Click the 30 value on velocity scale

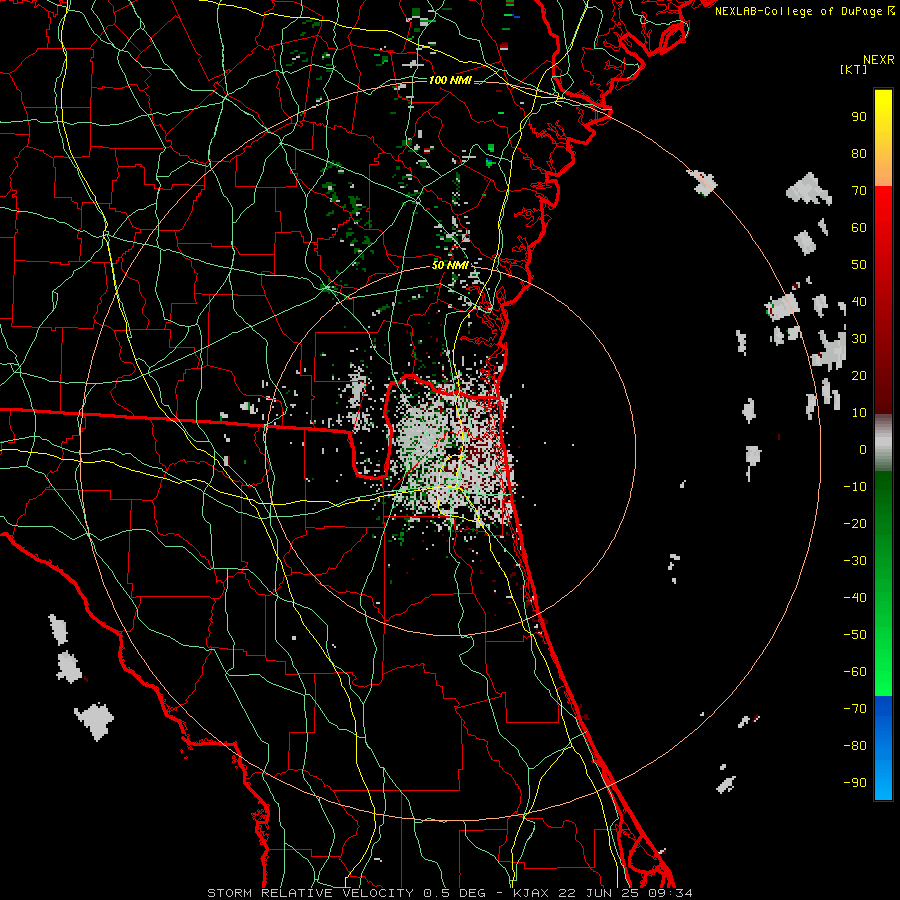(859, 339)
